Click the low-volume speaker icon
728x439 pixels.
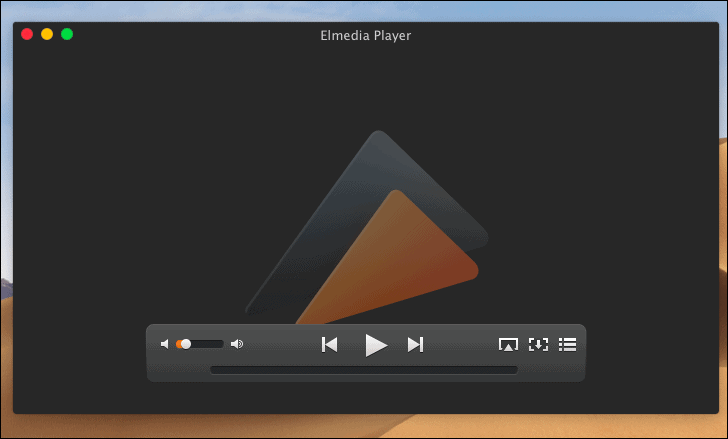coord(164,344)
